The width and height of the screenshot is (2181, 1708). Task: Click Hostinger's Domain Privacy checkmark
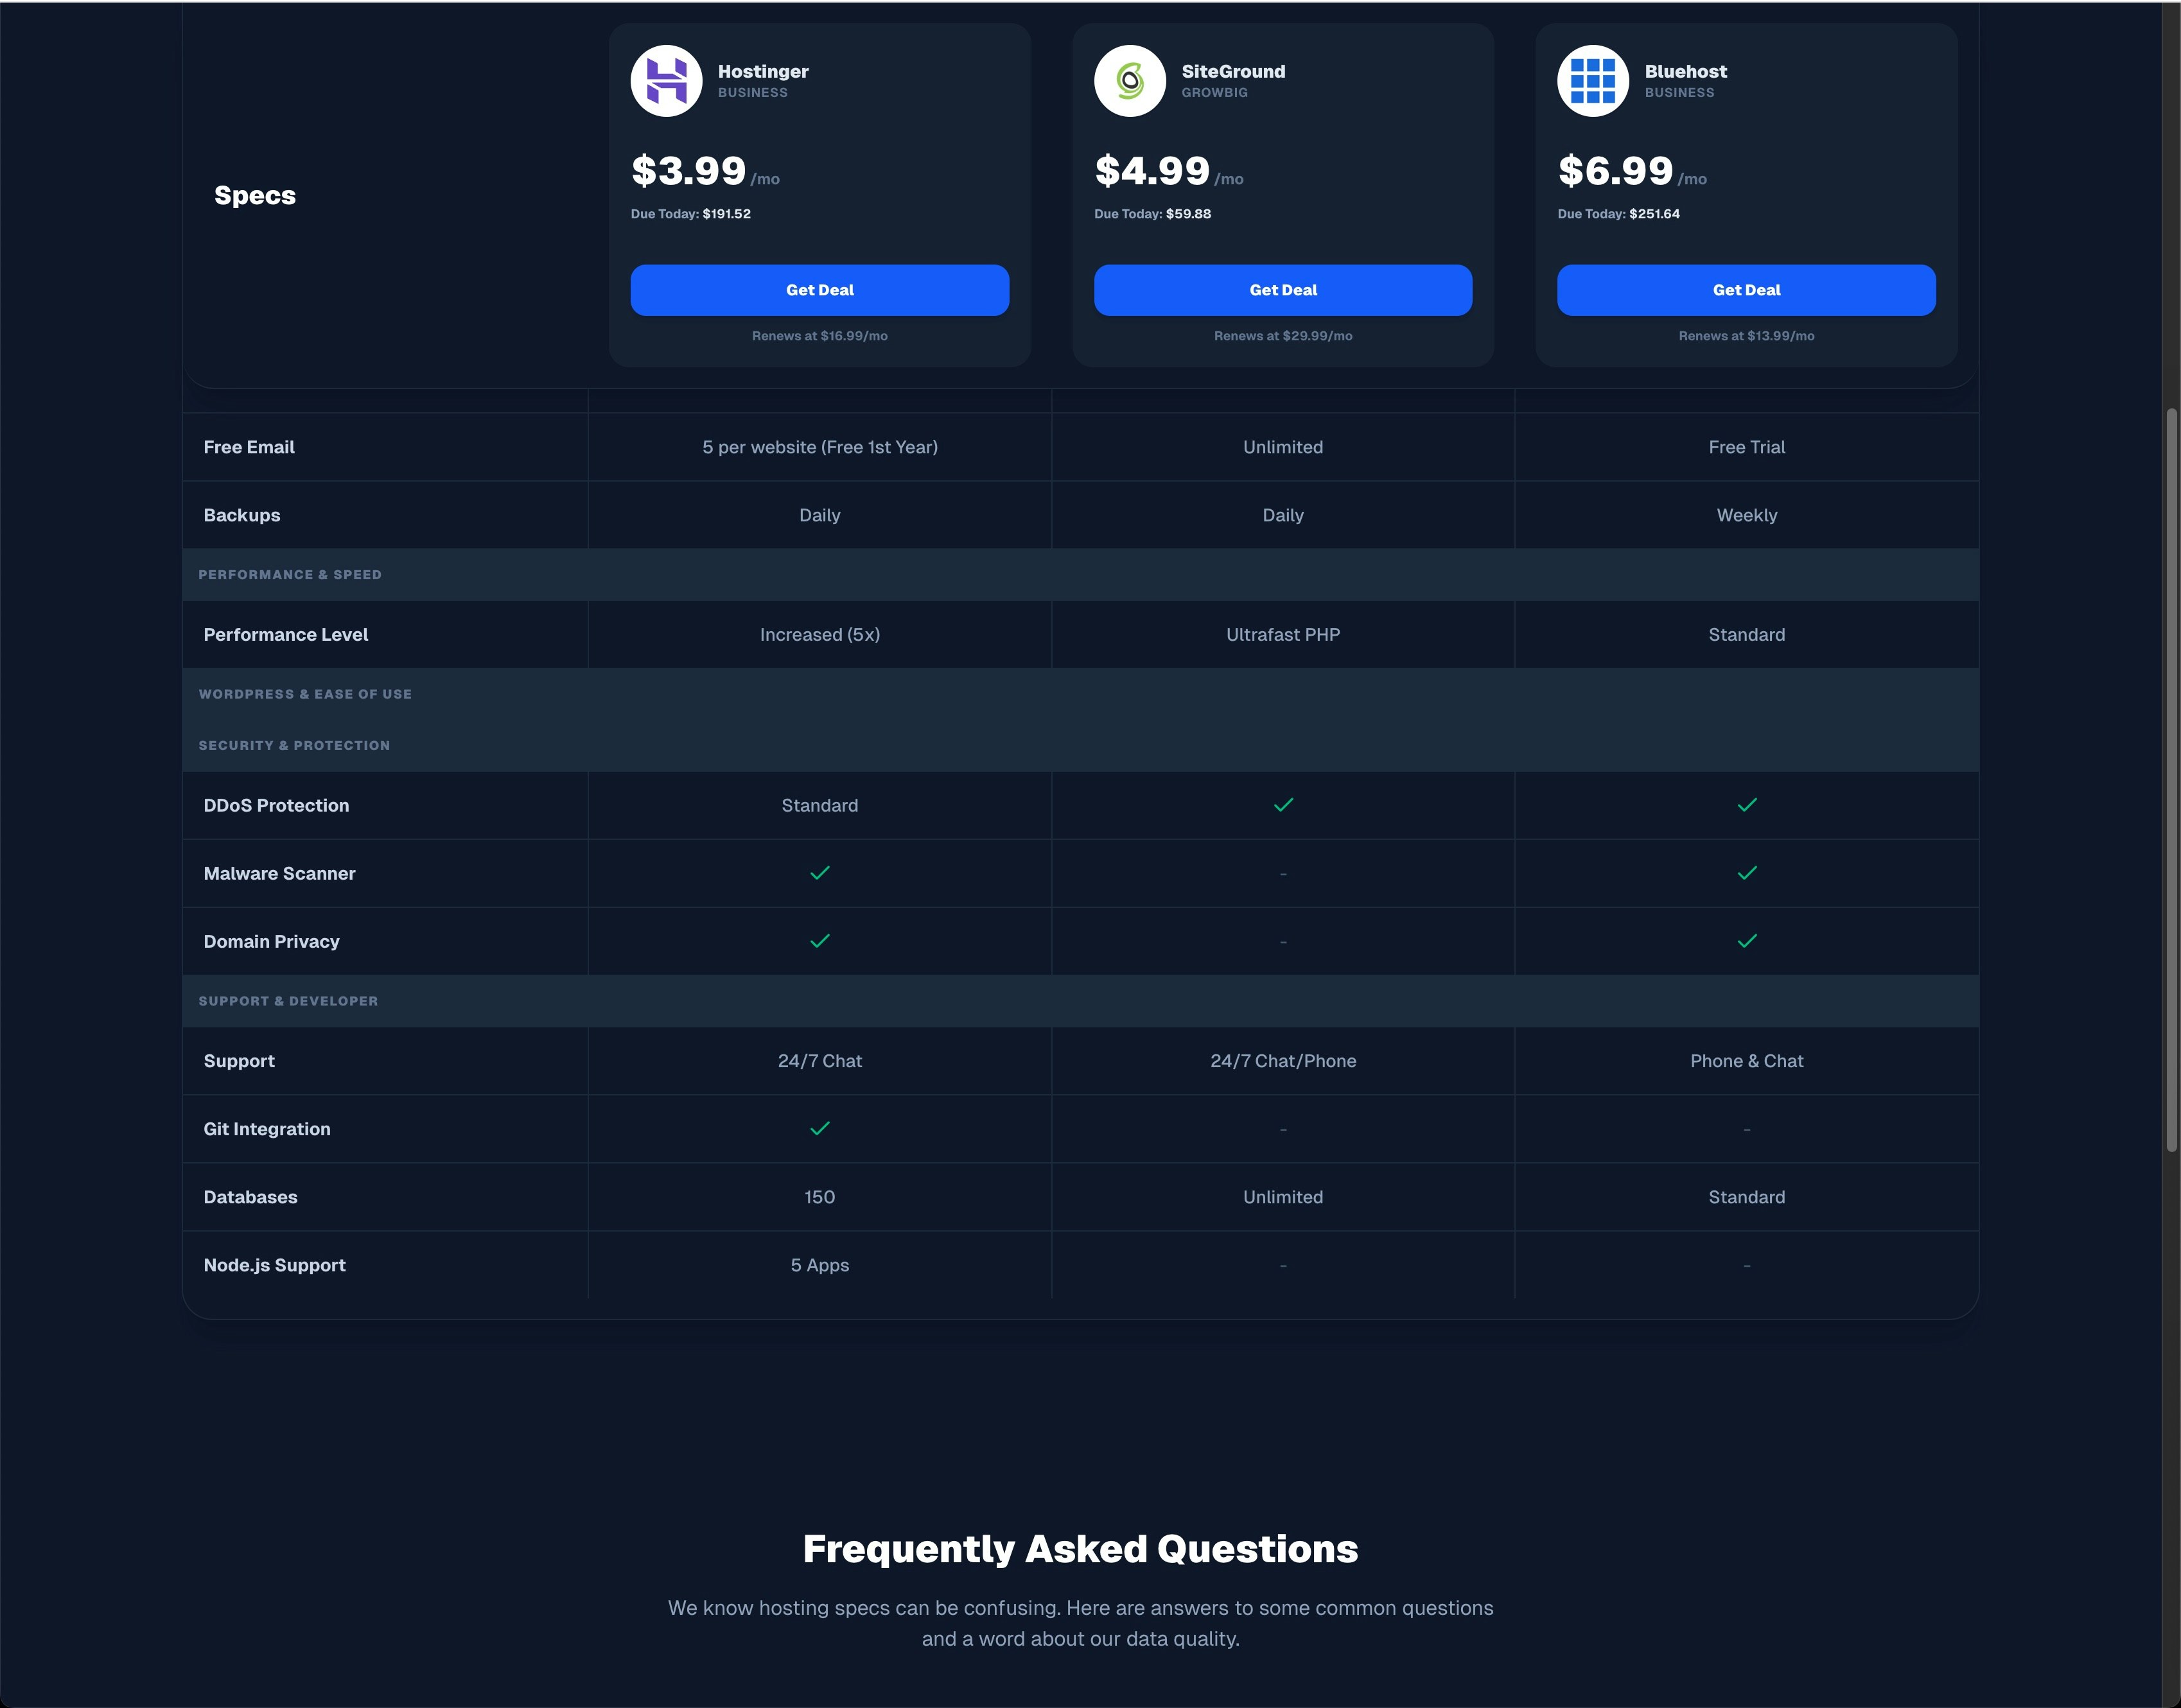tap(819, 941)
